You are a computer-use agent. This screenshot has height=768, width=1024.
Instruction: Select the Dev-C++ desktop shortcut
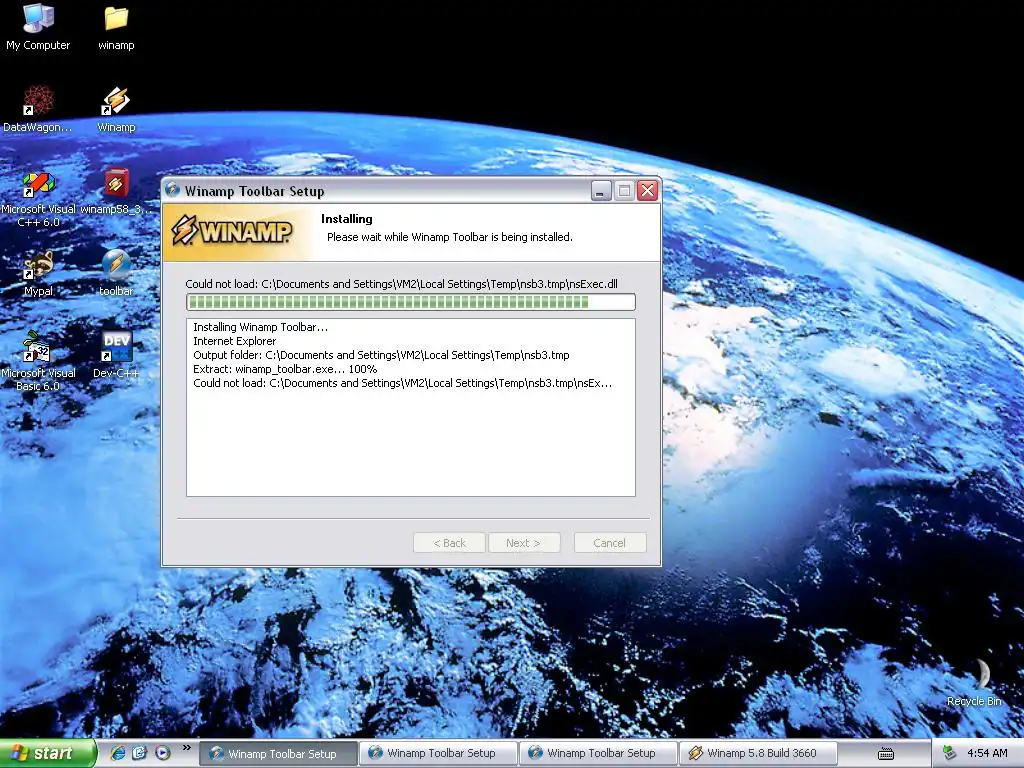pos(116,355)
